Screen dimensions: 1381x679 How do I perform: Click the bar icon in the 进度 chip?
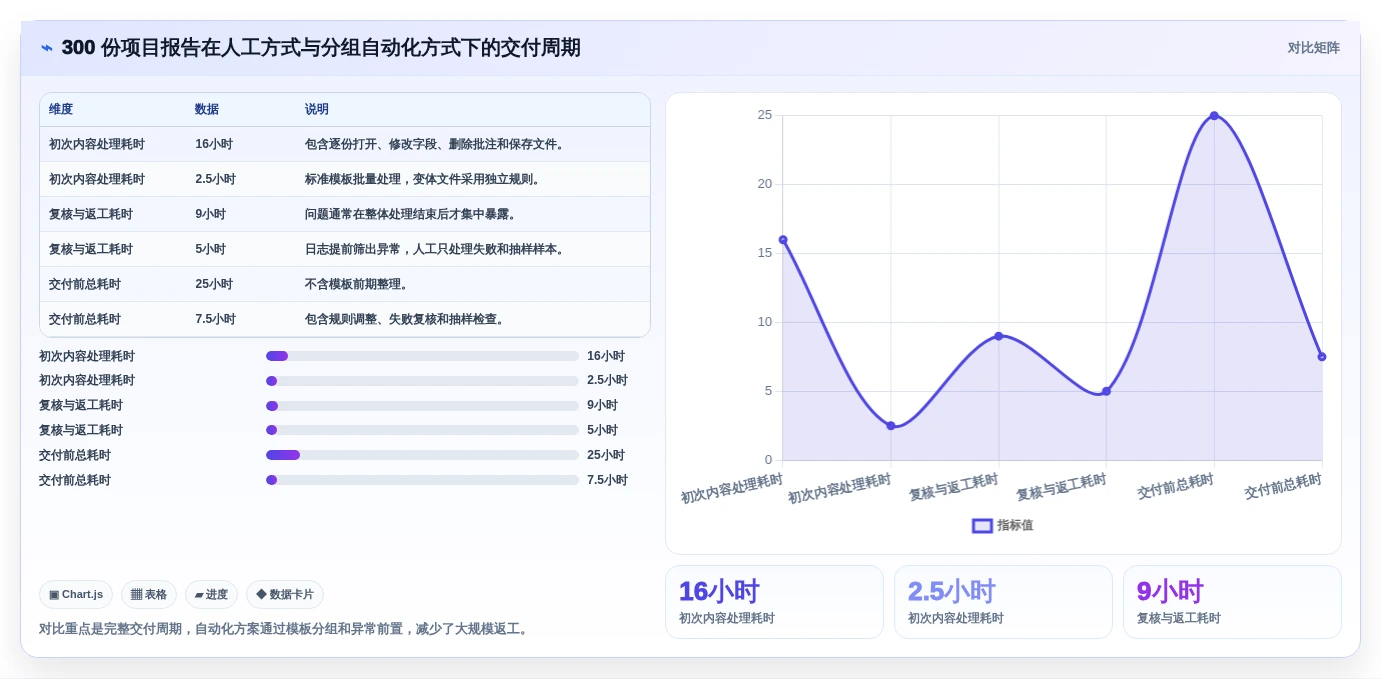[199, 595]
